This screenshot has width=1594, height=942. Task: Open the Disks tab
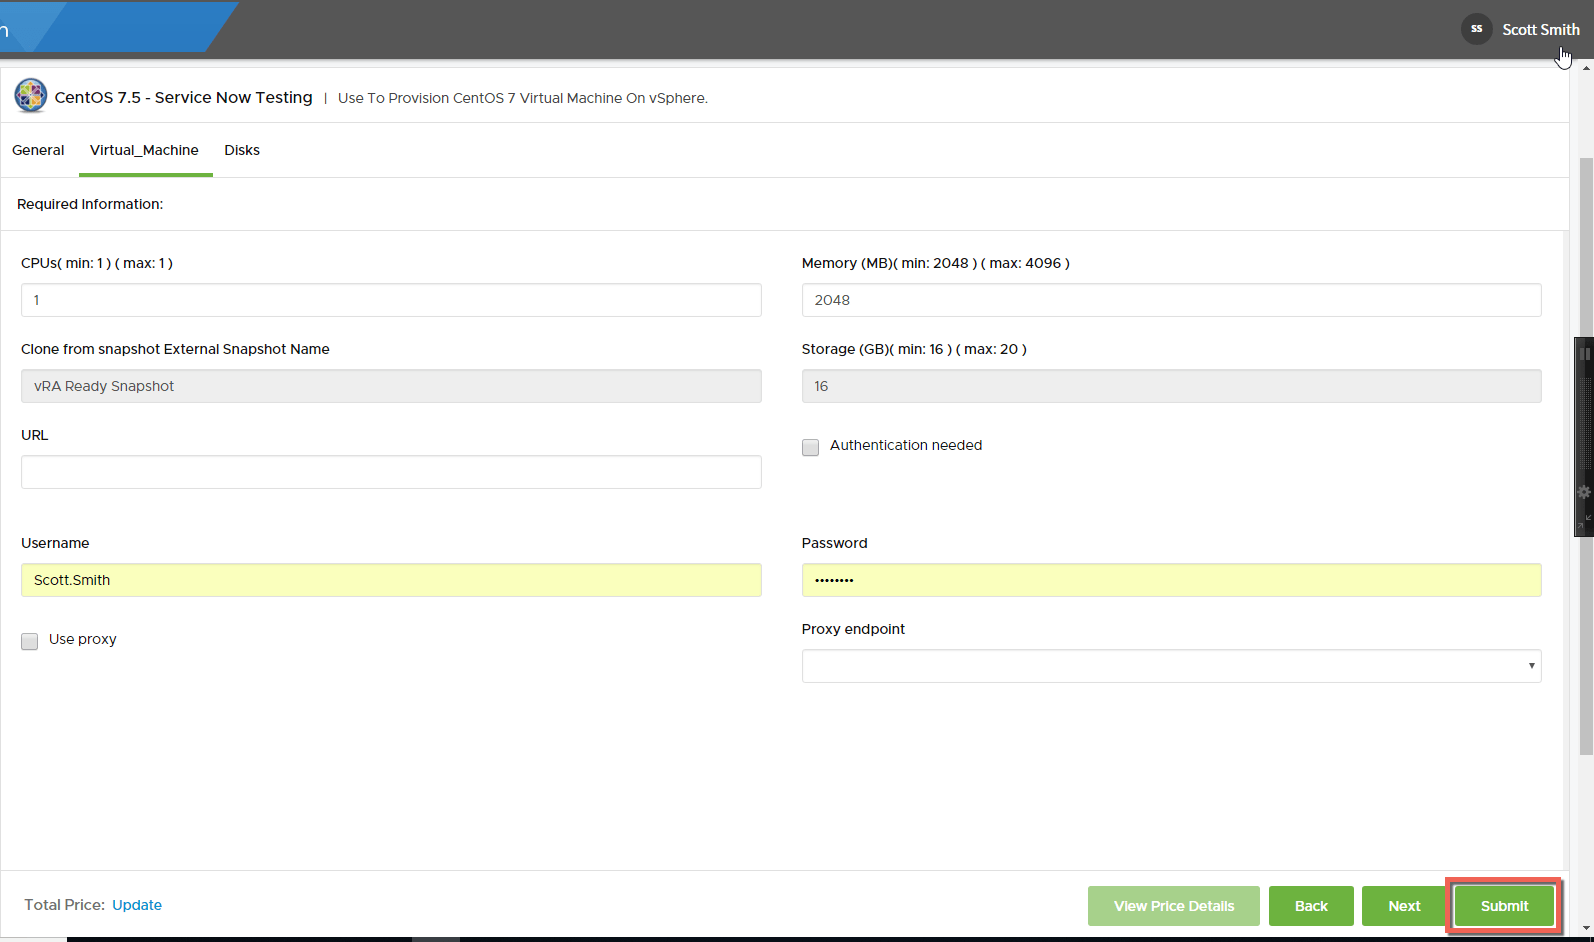(242, 150)
